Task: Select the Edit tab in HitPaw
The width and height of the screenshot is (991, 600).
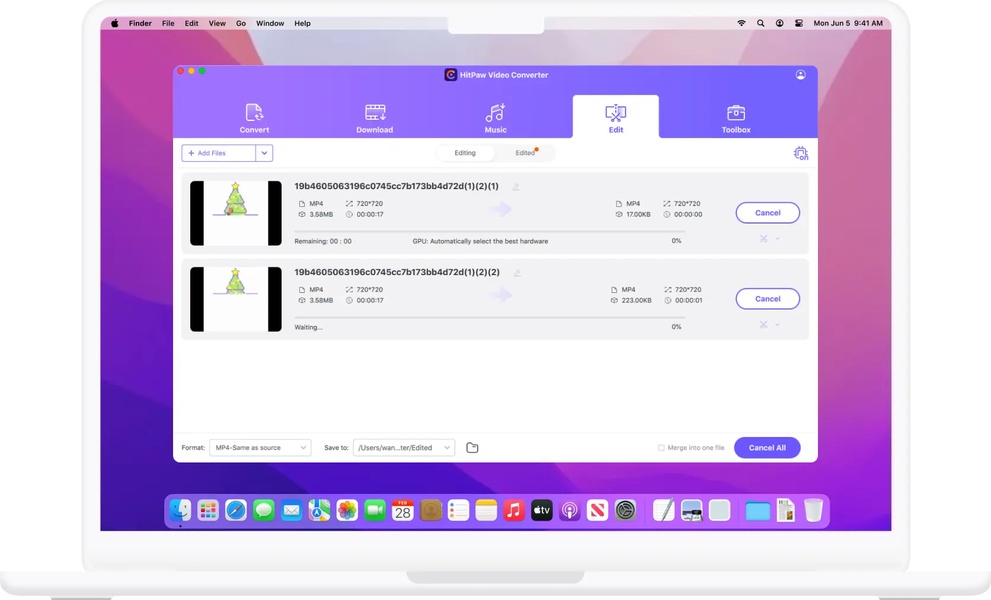Action: (616, 117)
